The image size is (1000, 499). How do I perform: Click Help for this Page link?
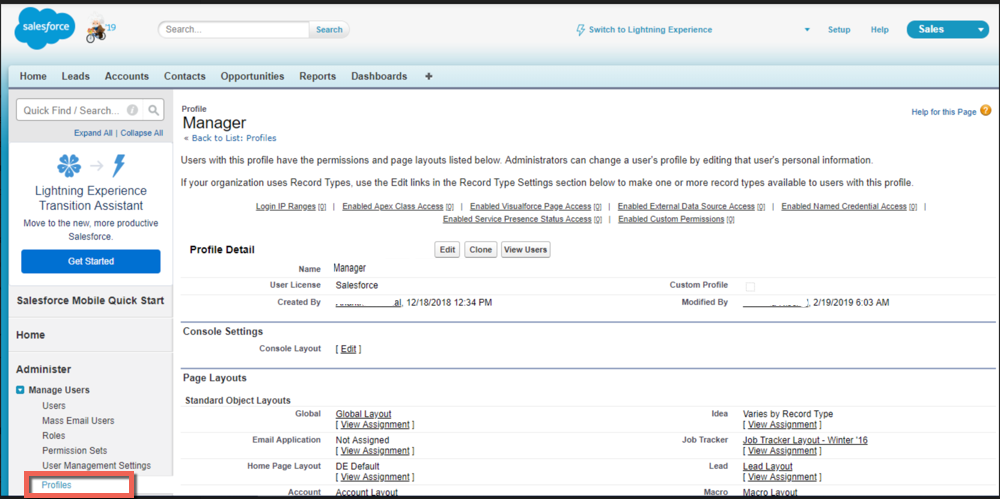pos(944,112)
